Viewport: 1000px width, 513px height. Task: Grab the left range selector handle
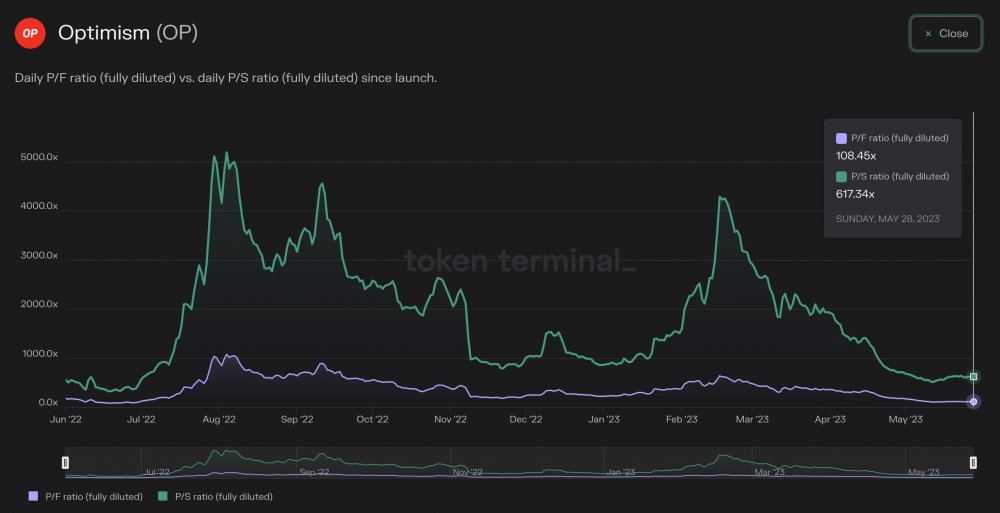[65, 463]
